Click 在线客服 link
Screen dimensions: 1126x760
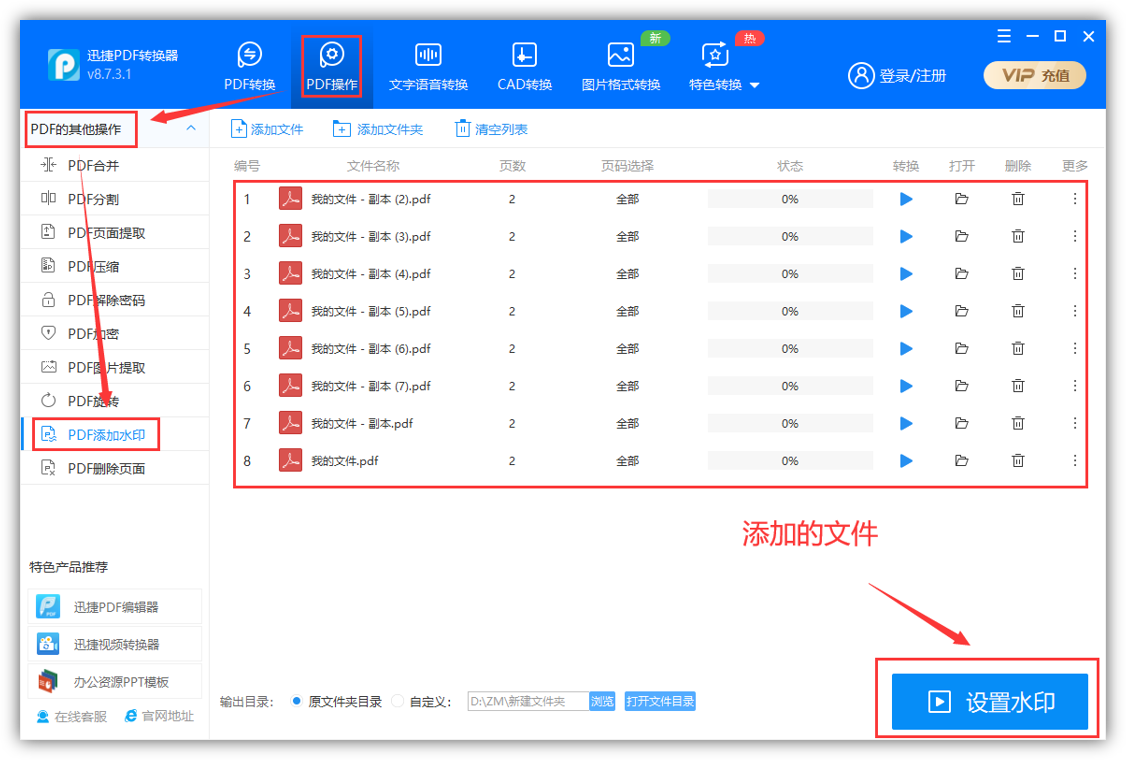pos(72,716)
